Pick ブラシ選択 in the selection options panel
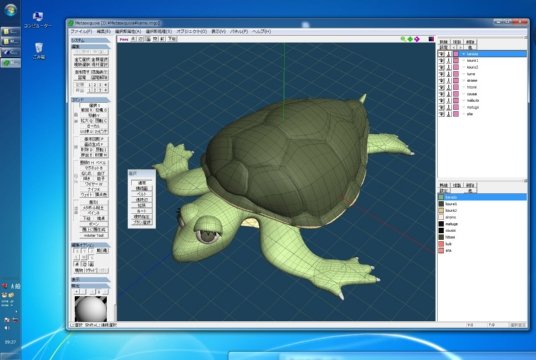The width and height of the screenshot is (536, 360). coord(142,223)
